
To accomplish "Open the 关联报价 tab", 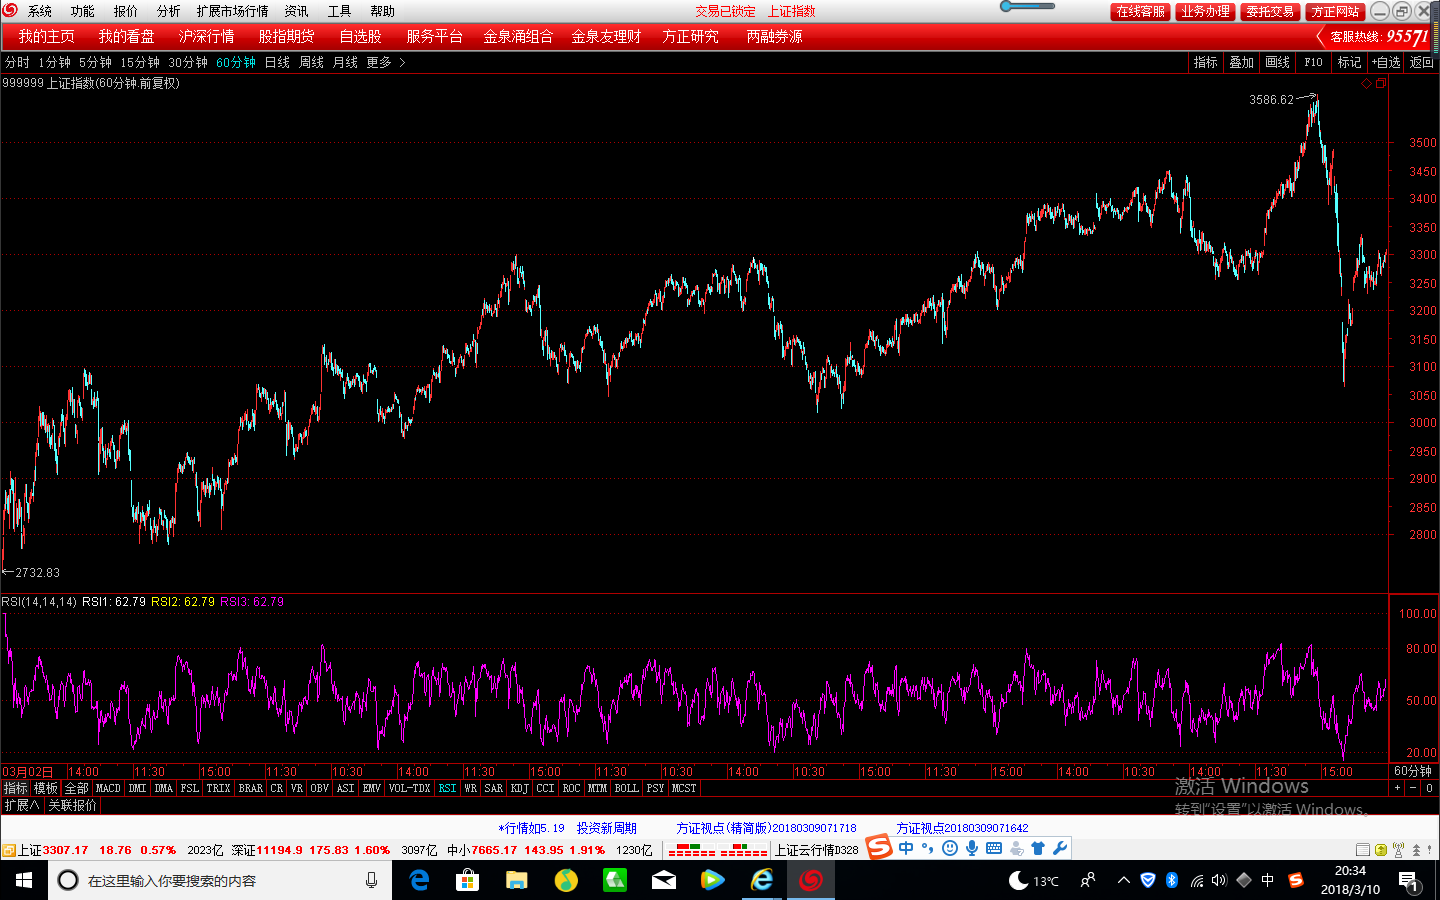I will click(72, 805).
